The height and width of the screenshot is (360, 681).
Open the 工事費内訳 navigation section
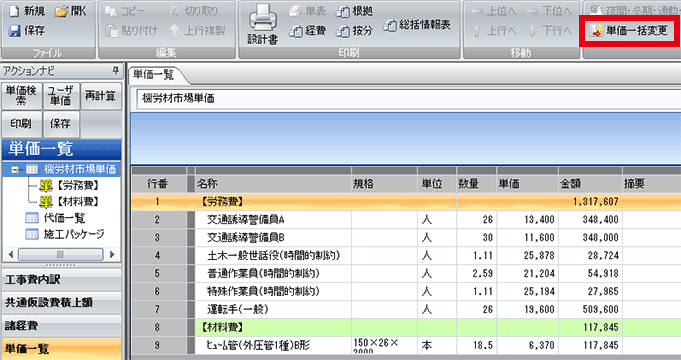point(61,280)
